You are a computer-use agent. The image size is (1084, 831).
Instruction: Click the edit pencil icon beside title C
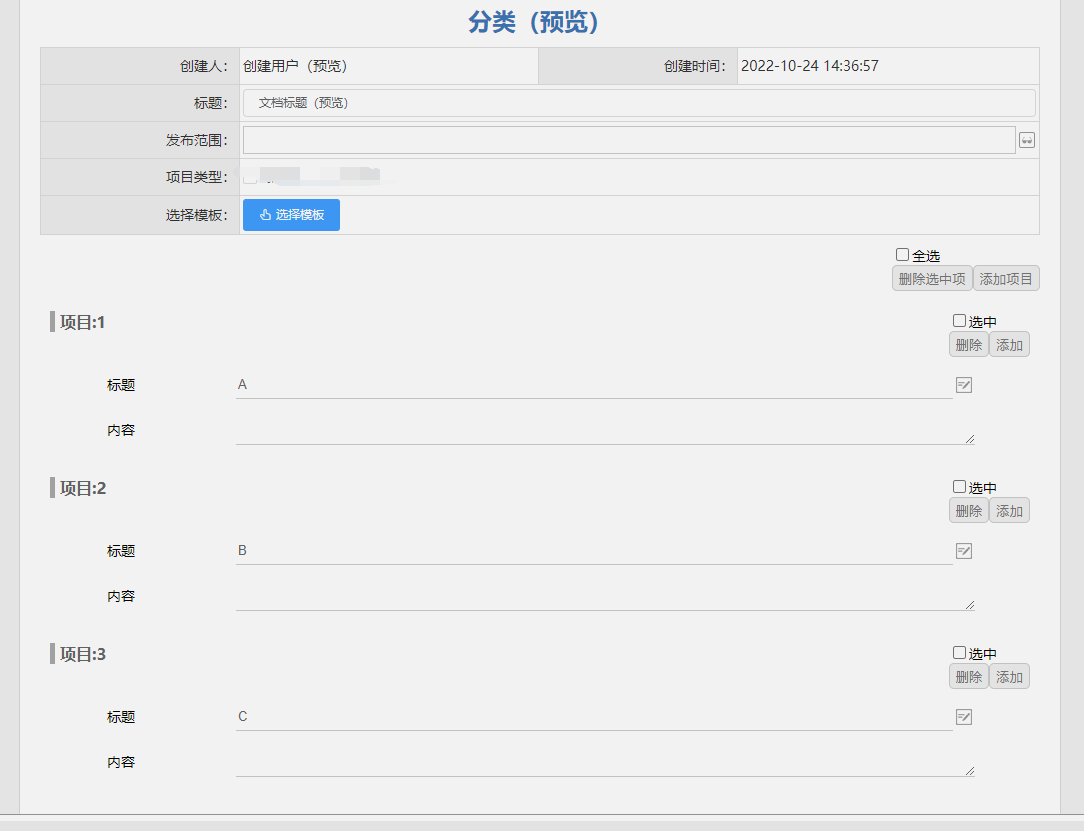tap(963, 716)
